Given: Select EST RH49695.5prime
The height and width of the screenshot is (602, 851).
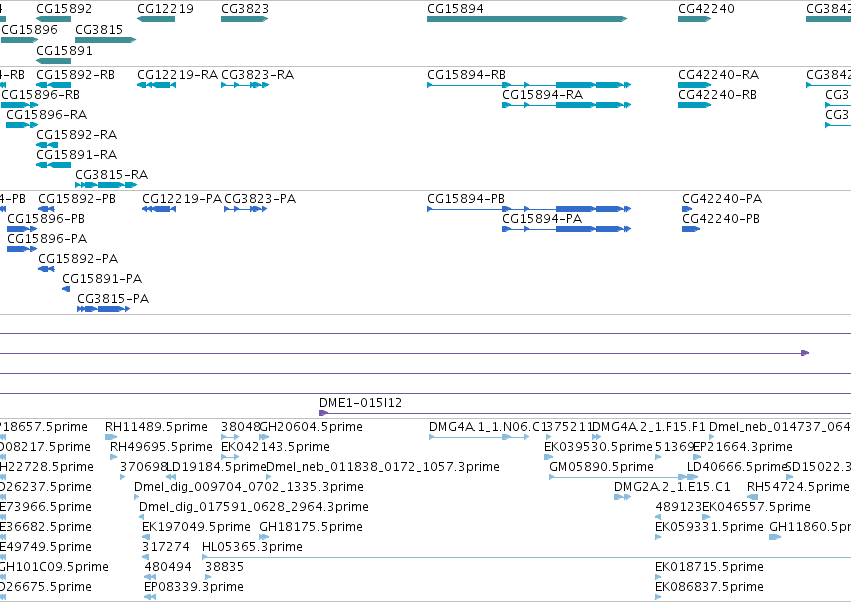Looking at the screenshot, I should click(x=161, y=447).
